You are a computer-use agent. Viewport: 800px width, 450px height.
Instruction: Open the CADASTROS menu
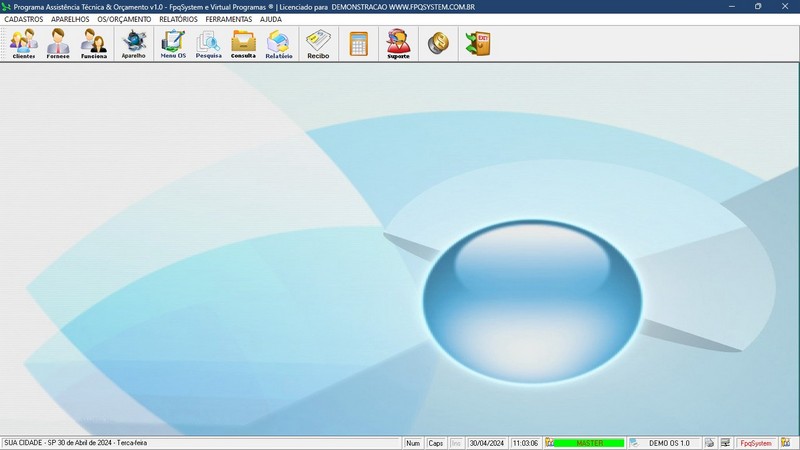coord(23,19)
